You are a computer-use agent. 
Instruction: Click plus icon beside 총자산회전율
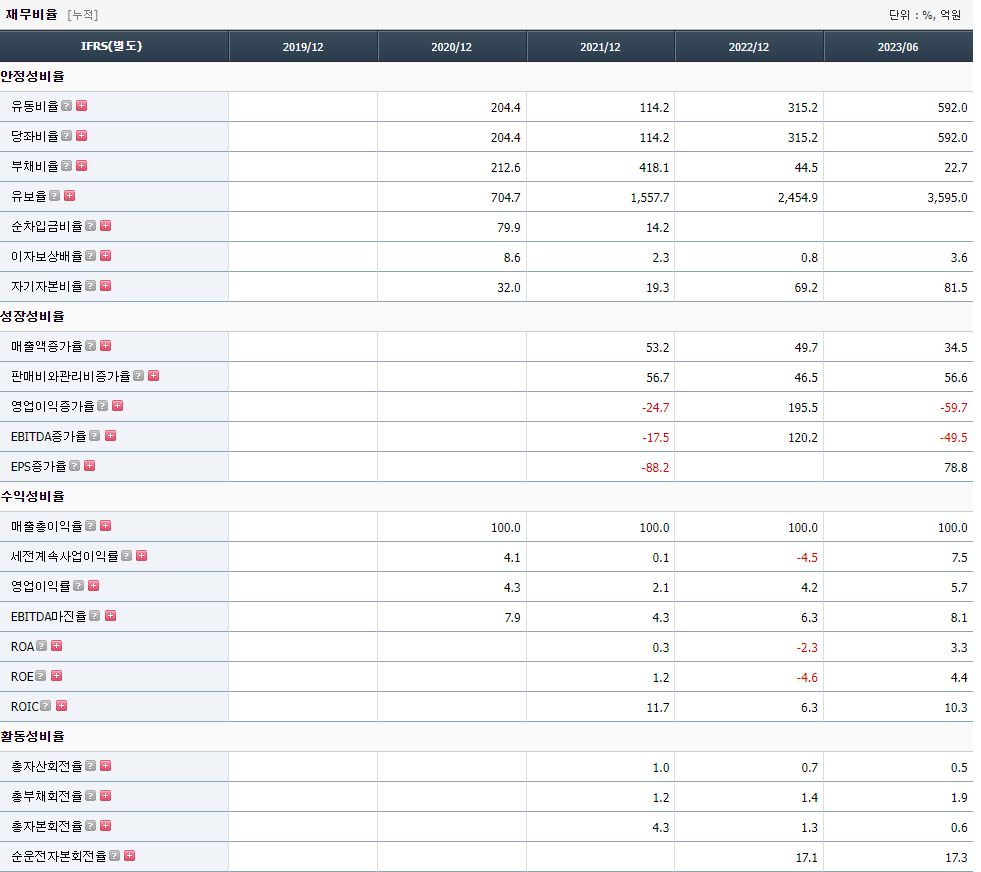coord(106,766)
